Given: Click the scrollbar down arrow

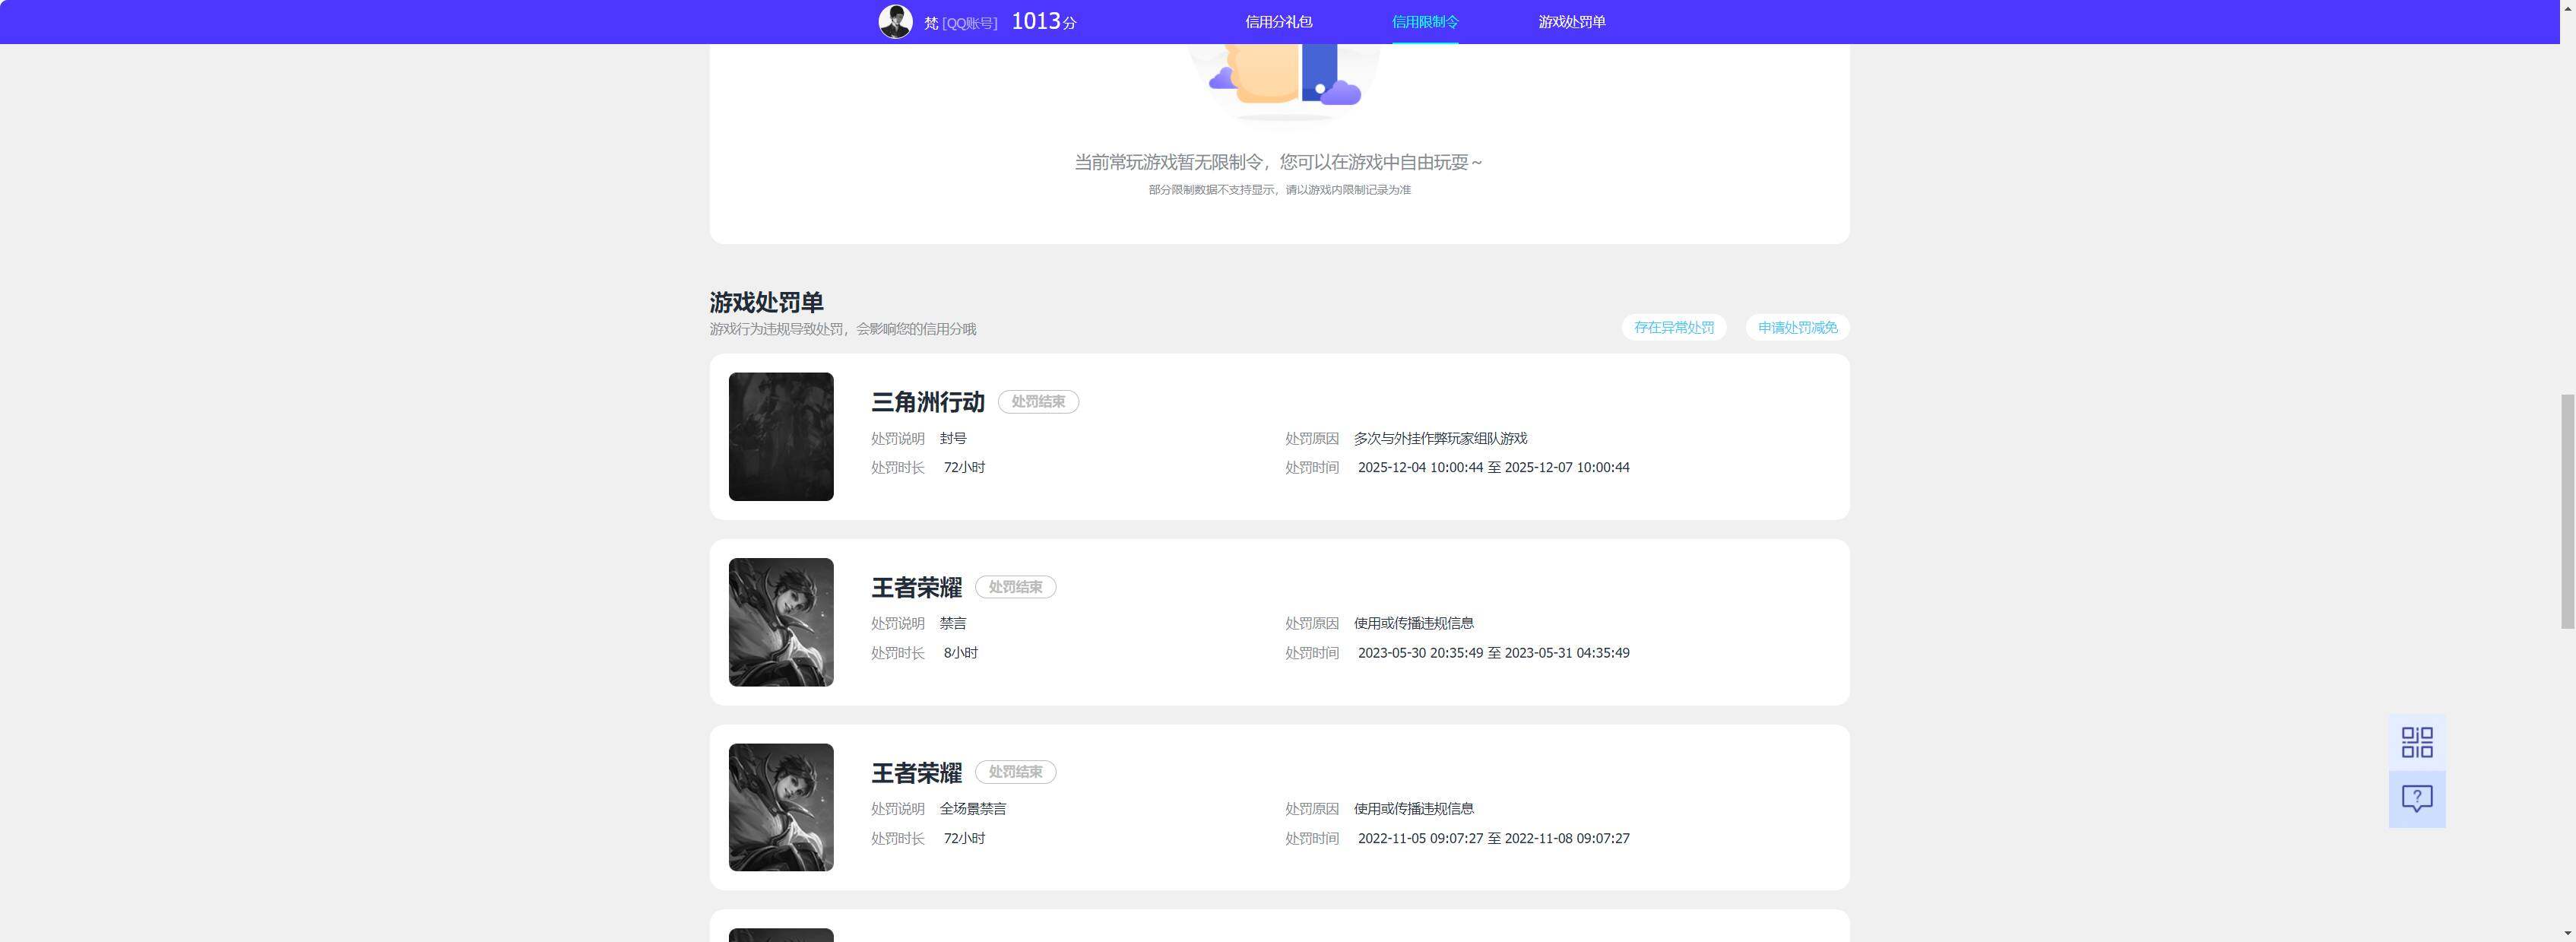Looking at the screenshot, I should click(2567, 934).
